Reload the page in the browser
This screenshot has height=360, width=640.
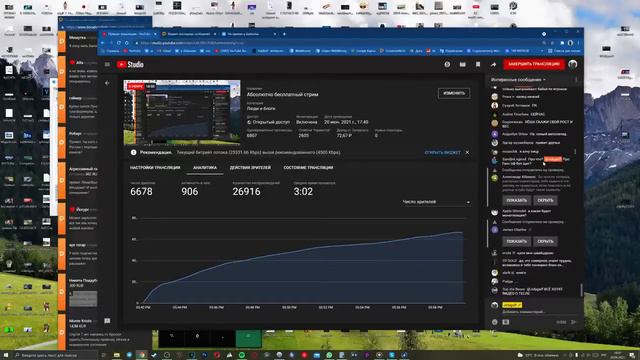tap(119, 43)
